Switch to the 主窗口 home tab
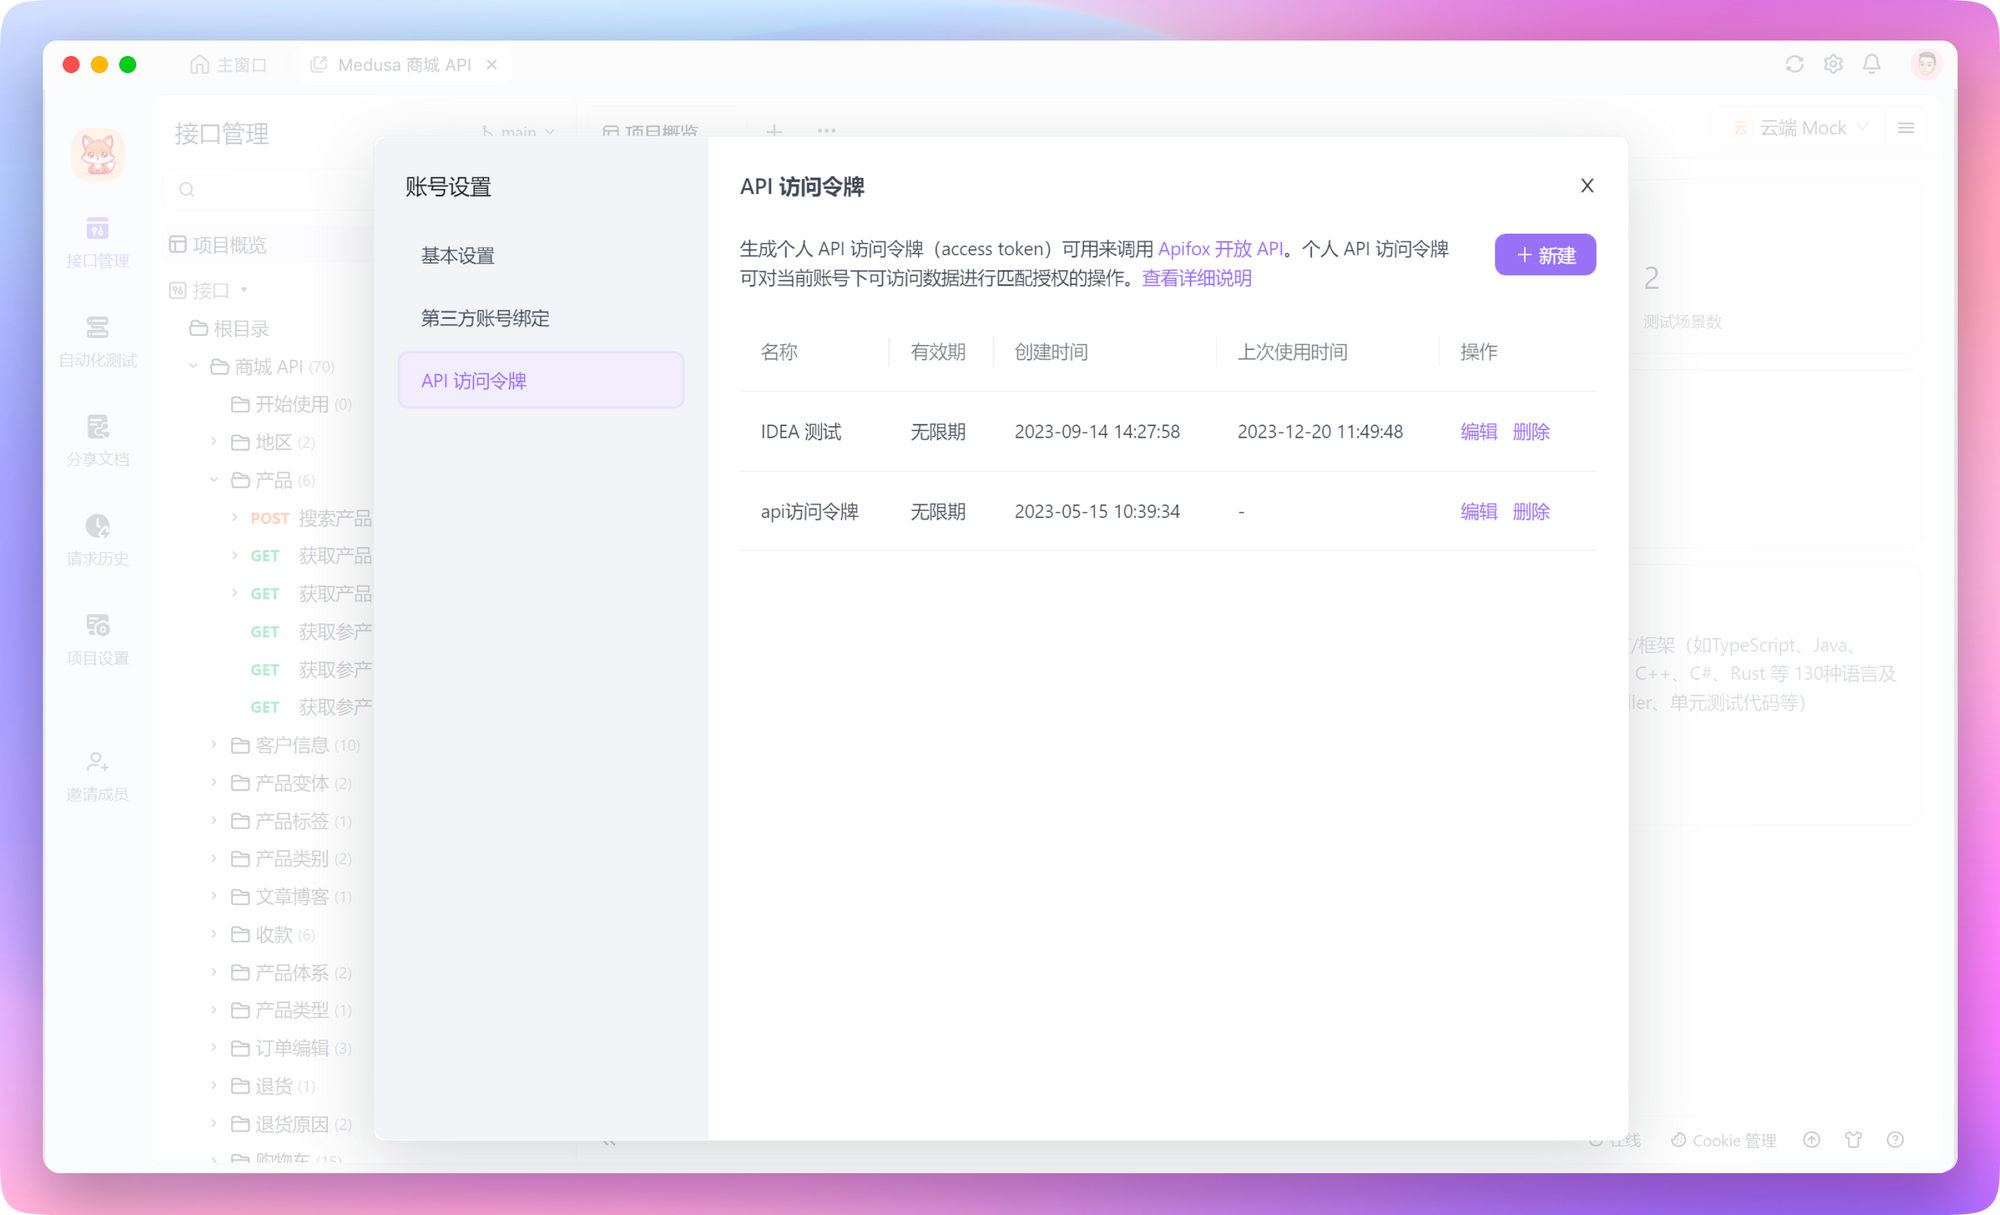This screenshot has height=1215, width=2000. point(228,65)
